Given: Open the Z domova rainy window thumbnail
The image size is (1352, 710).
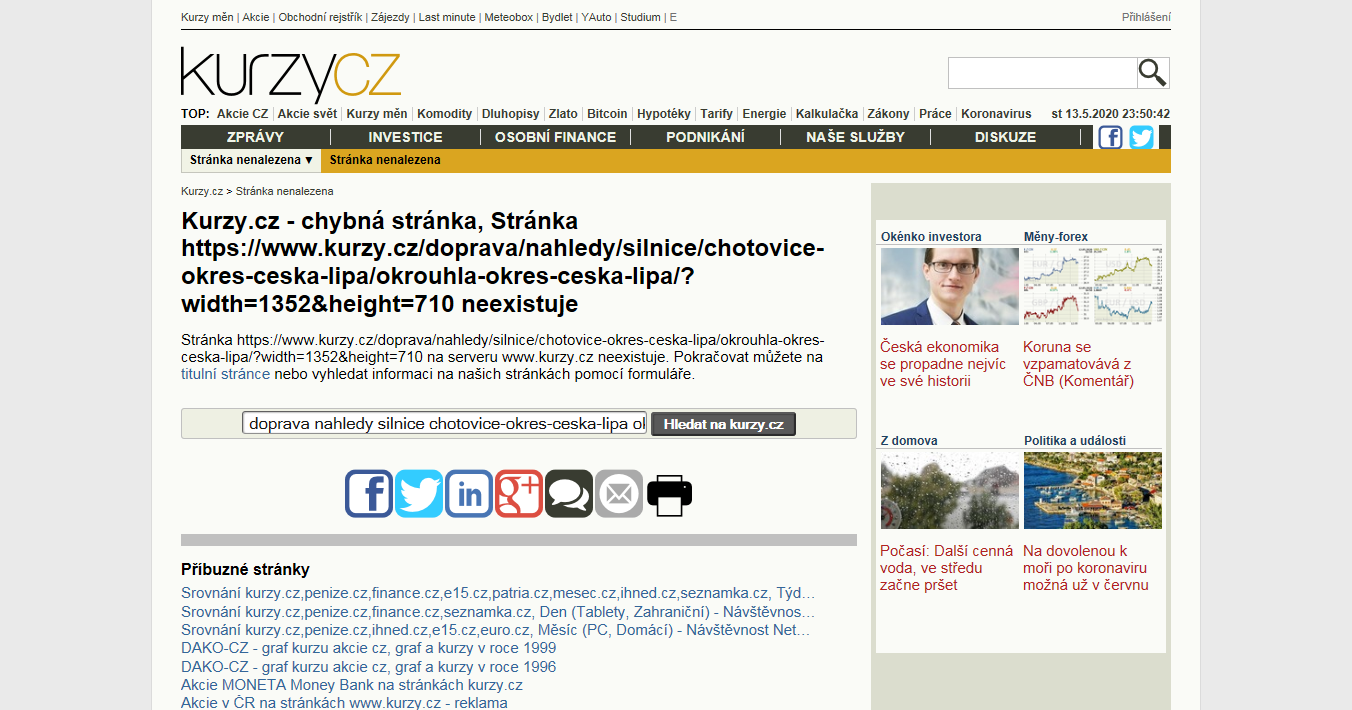Looking at the screenshot, I should 950,490.
